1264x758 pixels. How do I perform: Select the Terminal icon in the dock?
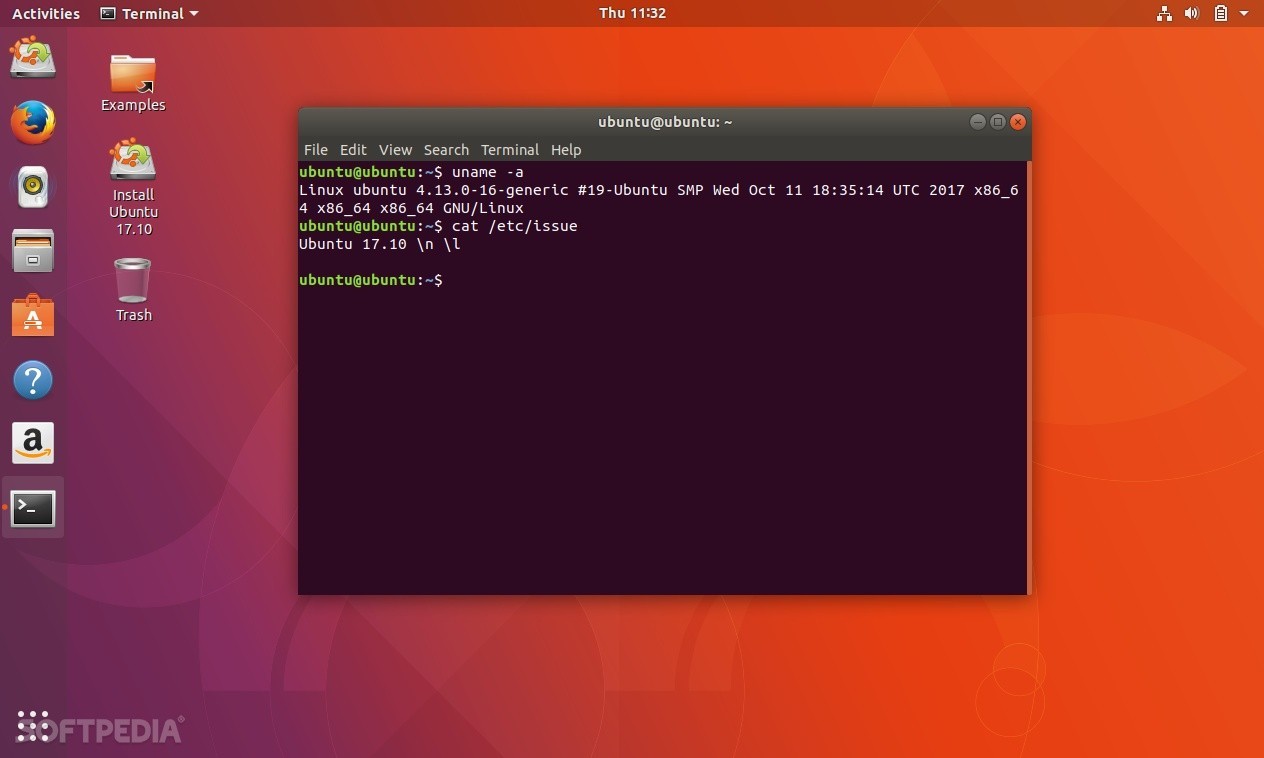pos(33,508)
